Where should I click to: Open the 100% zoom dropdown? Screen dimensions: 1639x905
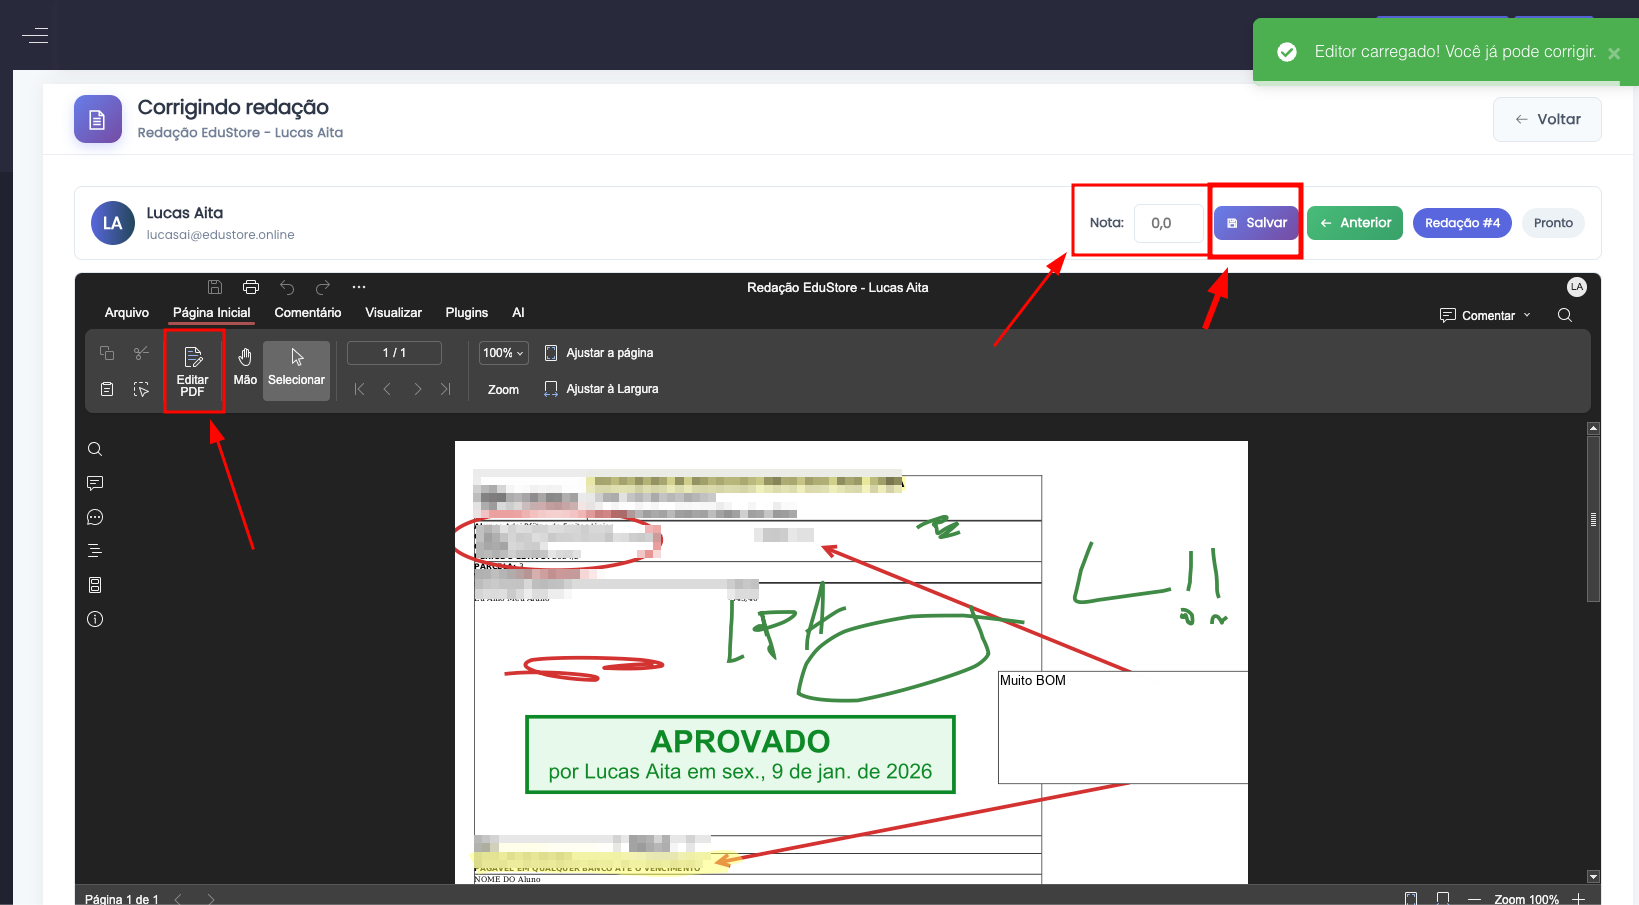(x=504, y=353)
